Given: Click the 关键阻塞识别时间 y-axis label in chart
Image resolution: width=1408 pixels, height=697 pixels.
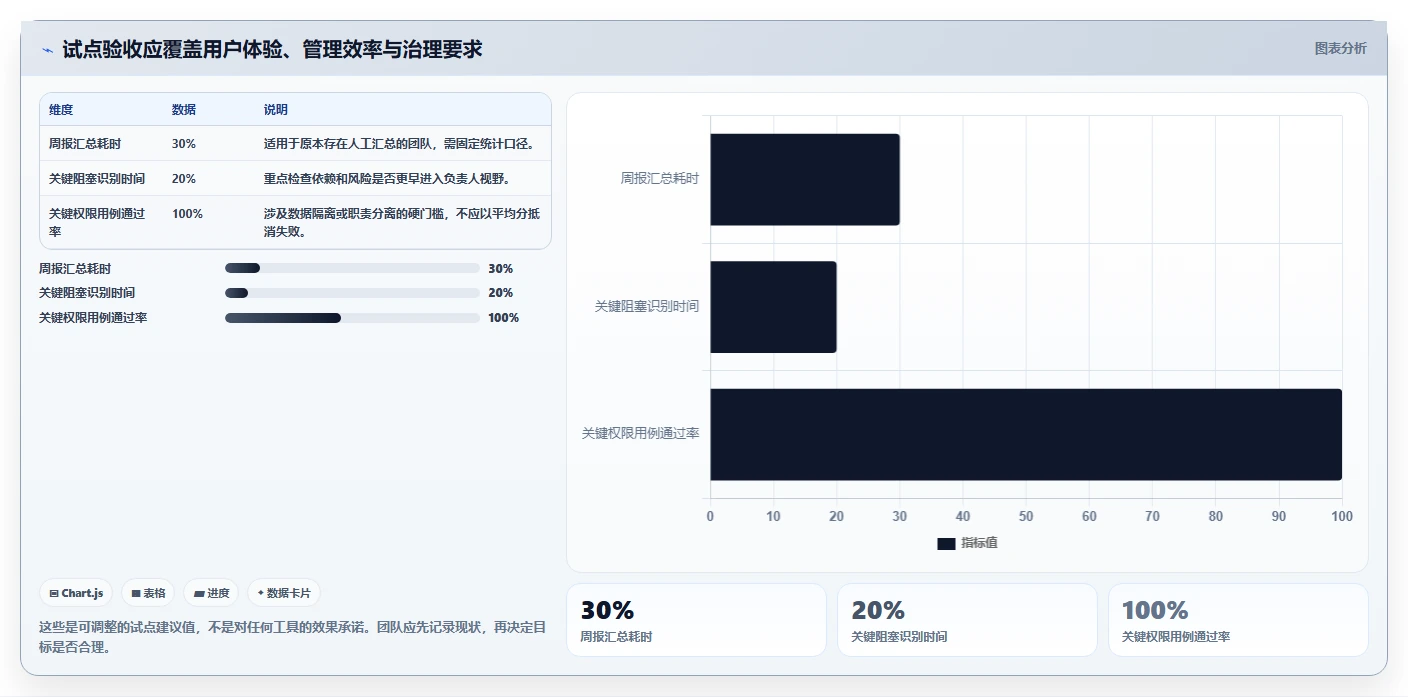Looking at the screenshot, I should pyautogui.click(x=647, y=307).
